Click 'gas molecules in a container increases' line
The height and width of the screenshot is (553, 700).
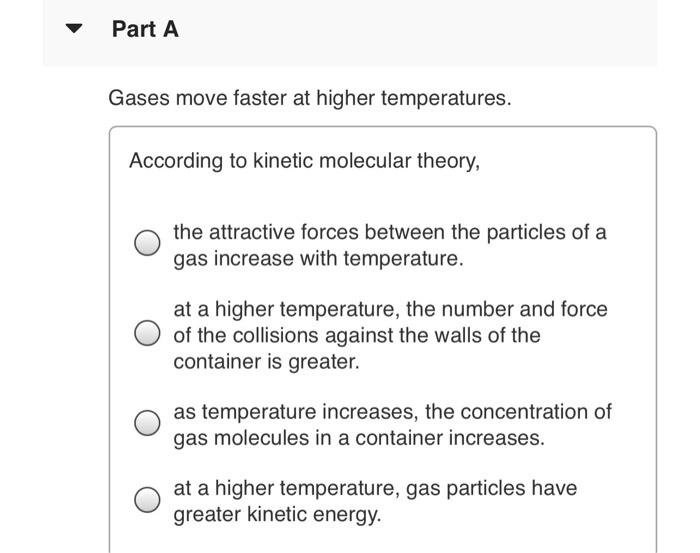359,438
